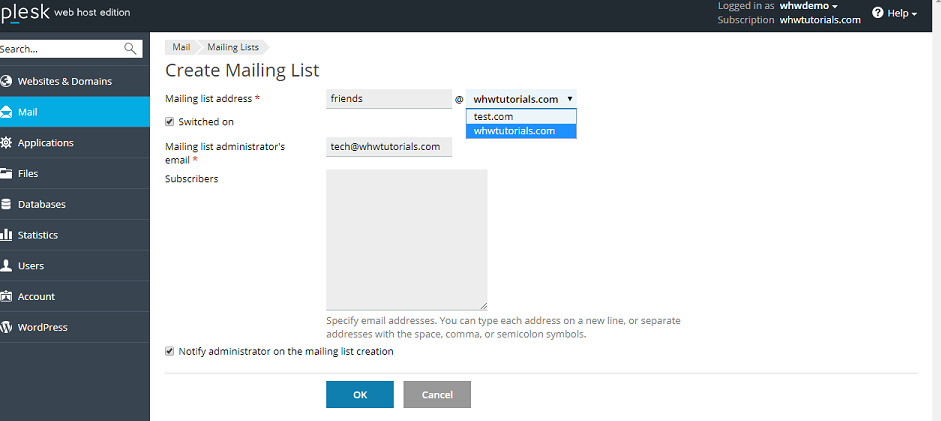This screenshot has width=941, height=421.
Task: Select the Databases icon in sidebar
Action: coord(7,205)
